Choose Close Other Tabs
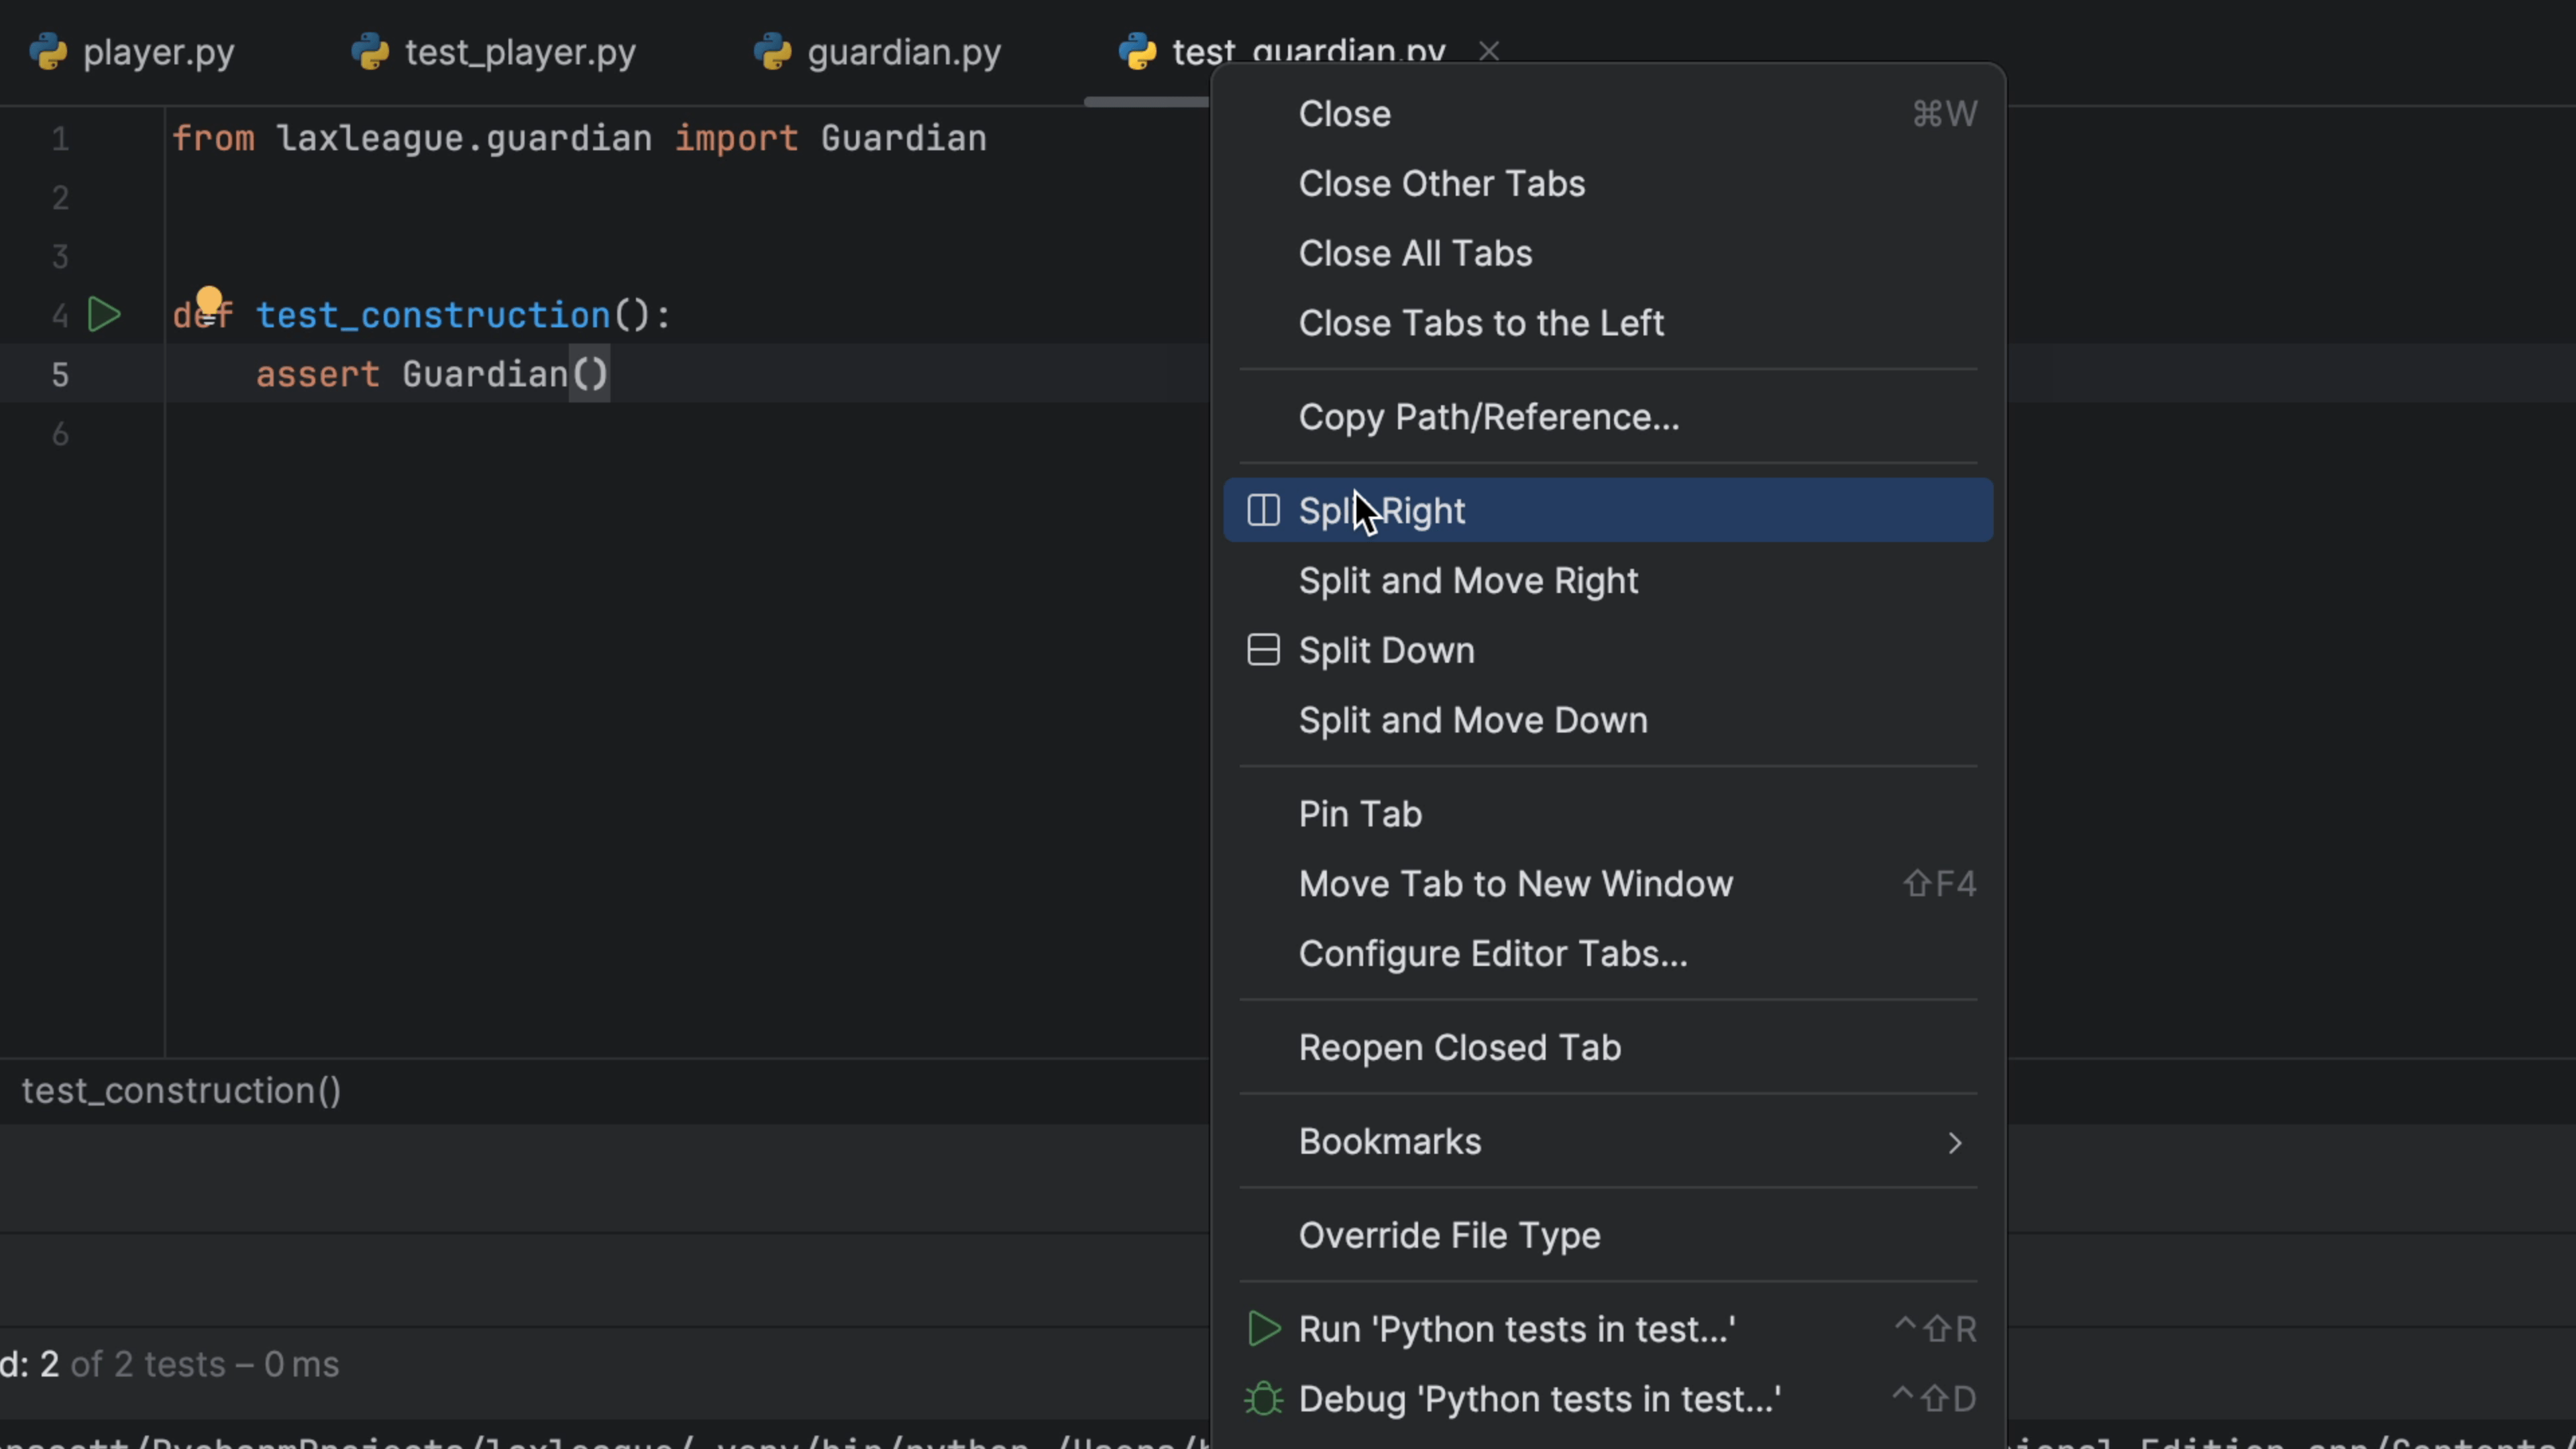This screenshot has height=1449, width=2576. 1441,184
